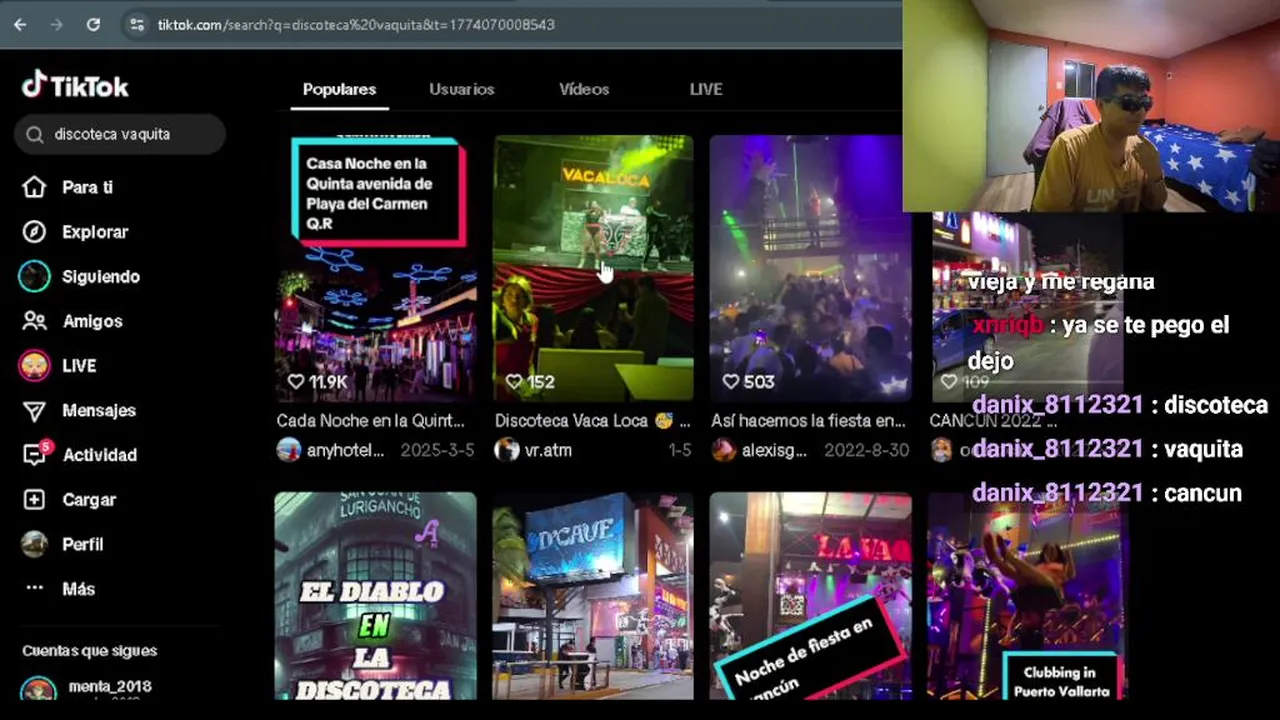Click the Perfil label
This screenshot has width=1280, height=720.
(x=83, y=544)
